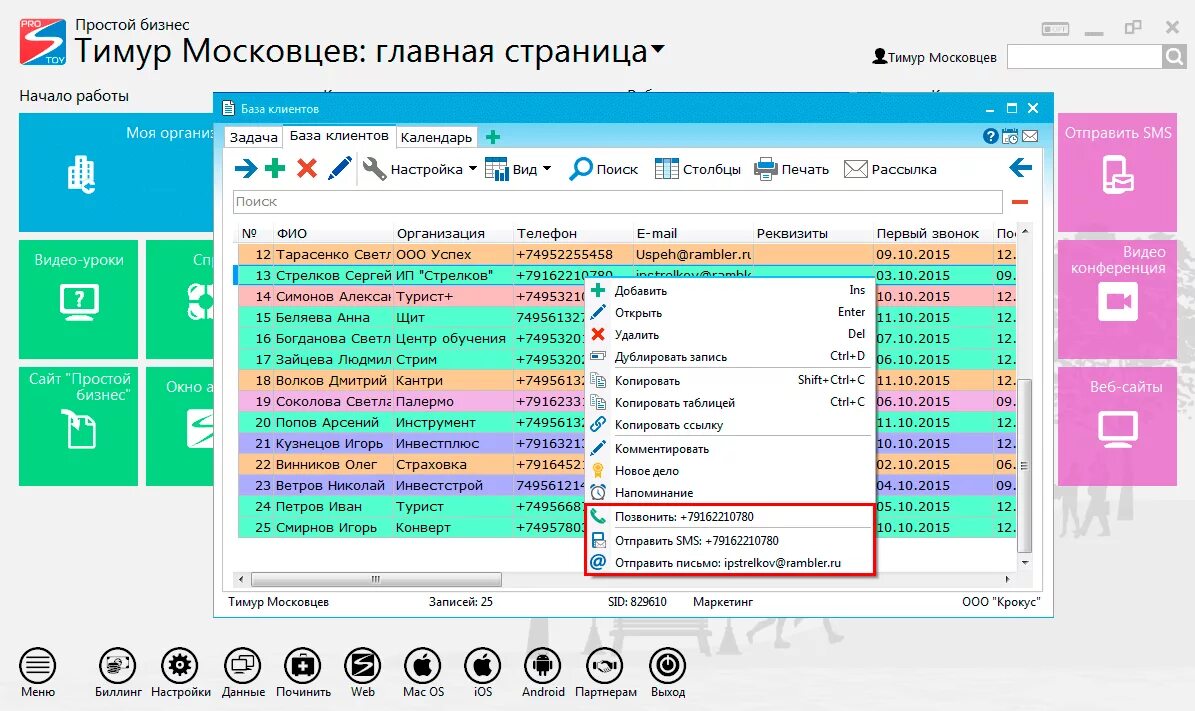This screenshot has width=1195, height=711.
Task: Click the red X delete record icon
Action: point(307,168)
